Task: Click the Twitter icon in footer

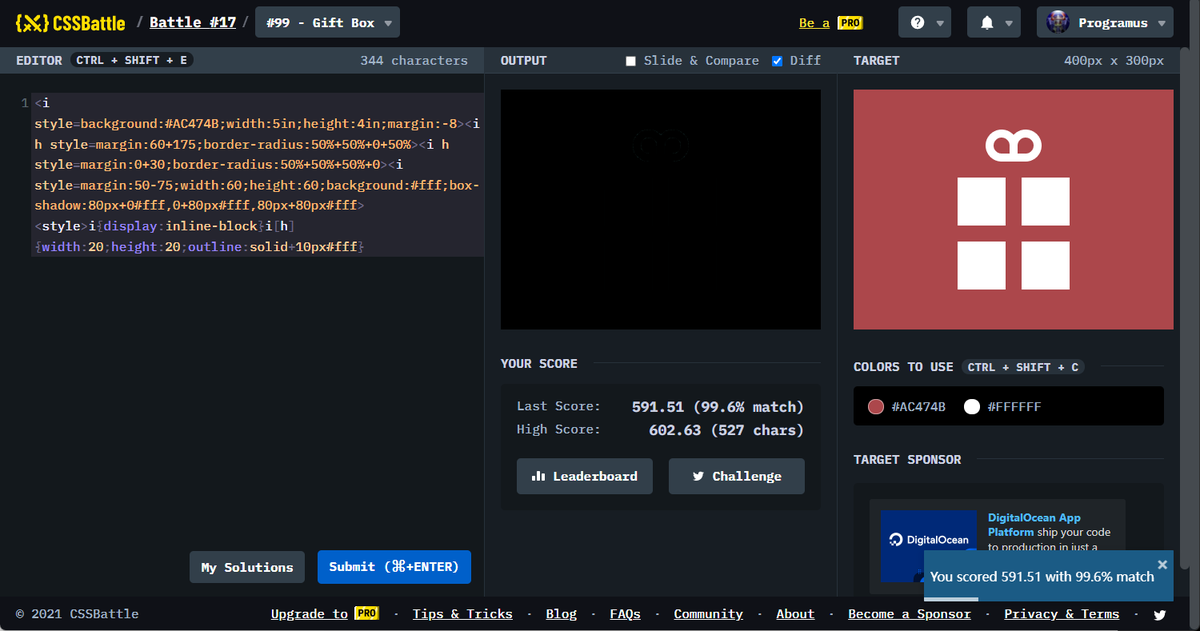Action: point(1159,614)
